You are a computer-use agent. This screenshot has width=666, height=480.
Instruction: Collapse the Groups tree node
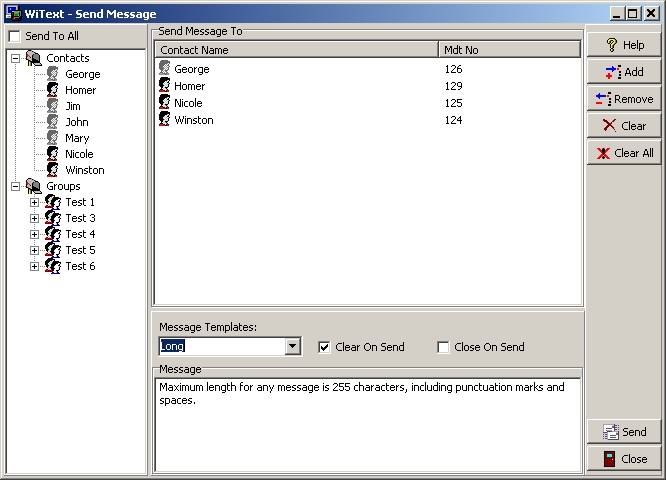click(x=15, y=186)
